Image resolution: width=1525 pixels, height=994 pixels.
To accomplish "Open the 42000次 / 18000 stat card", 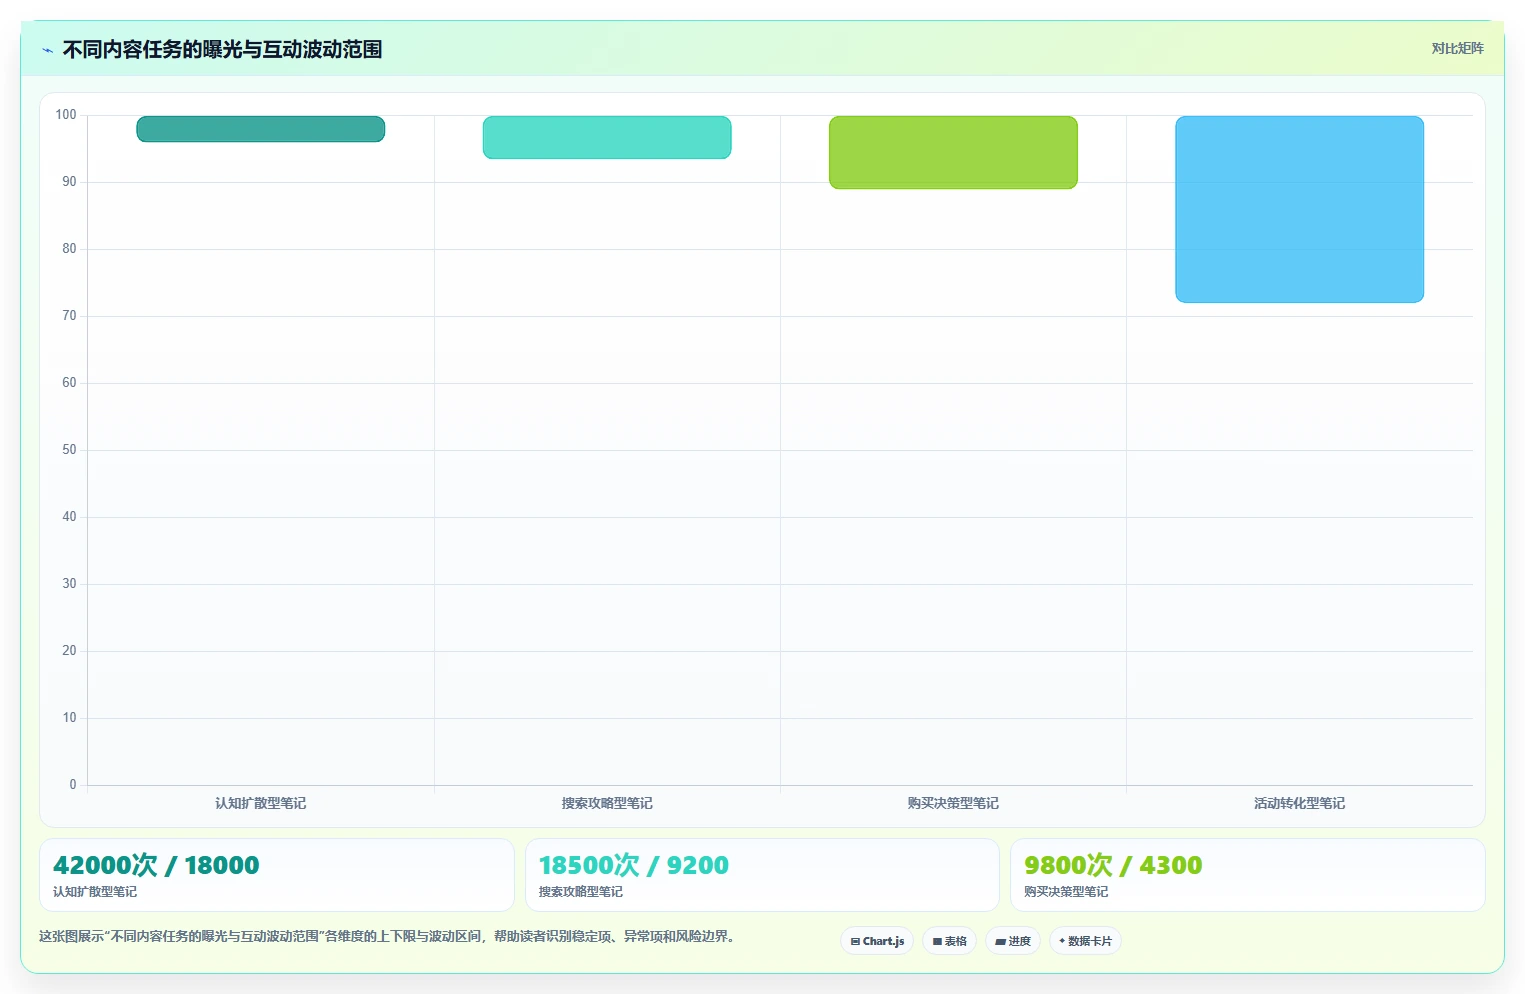I will coord(277,875).
